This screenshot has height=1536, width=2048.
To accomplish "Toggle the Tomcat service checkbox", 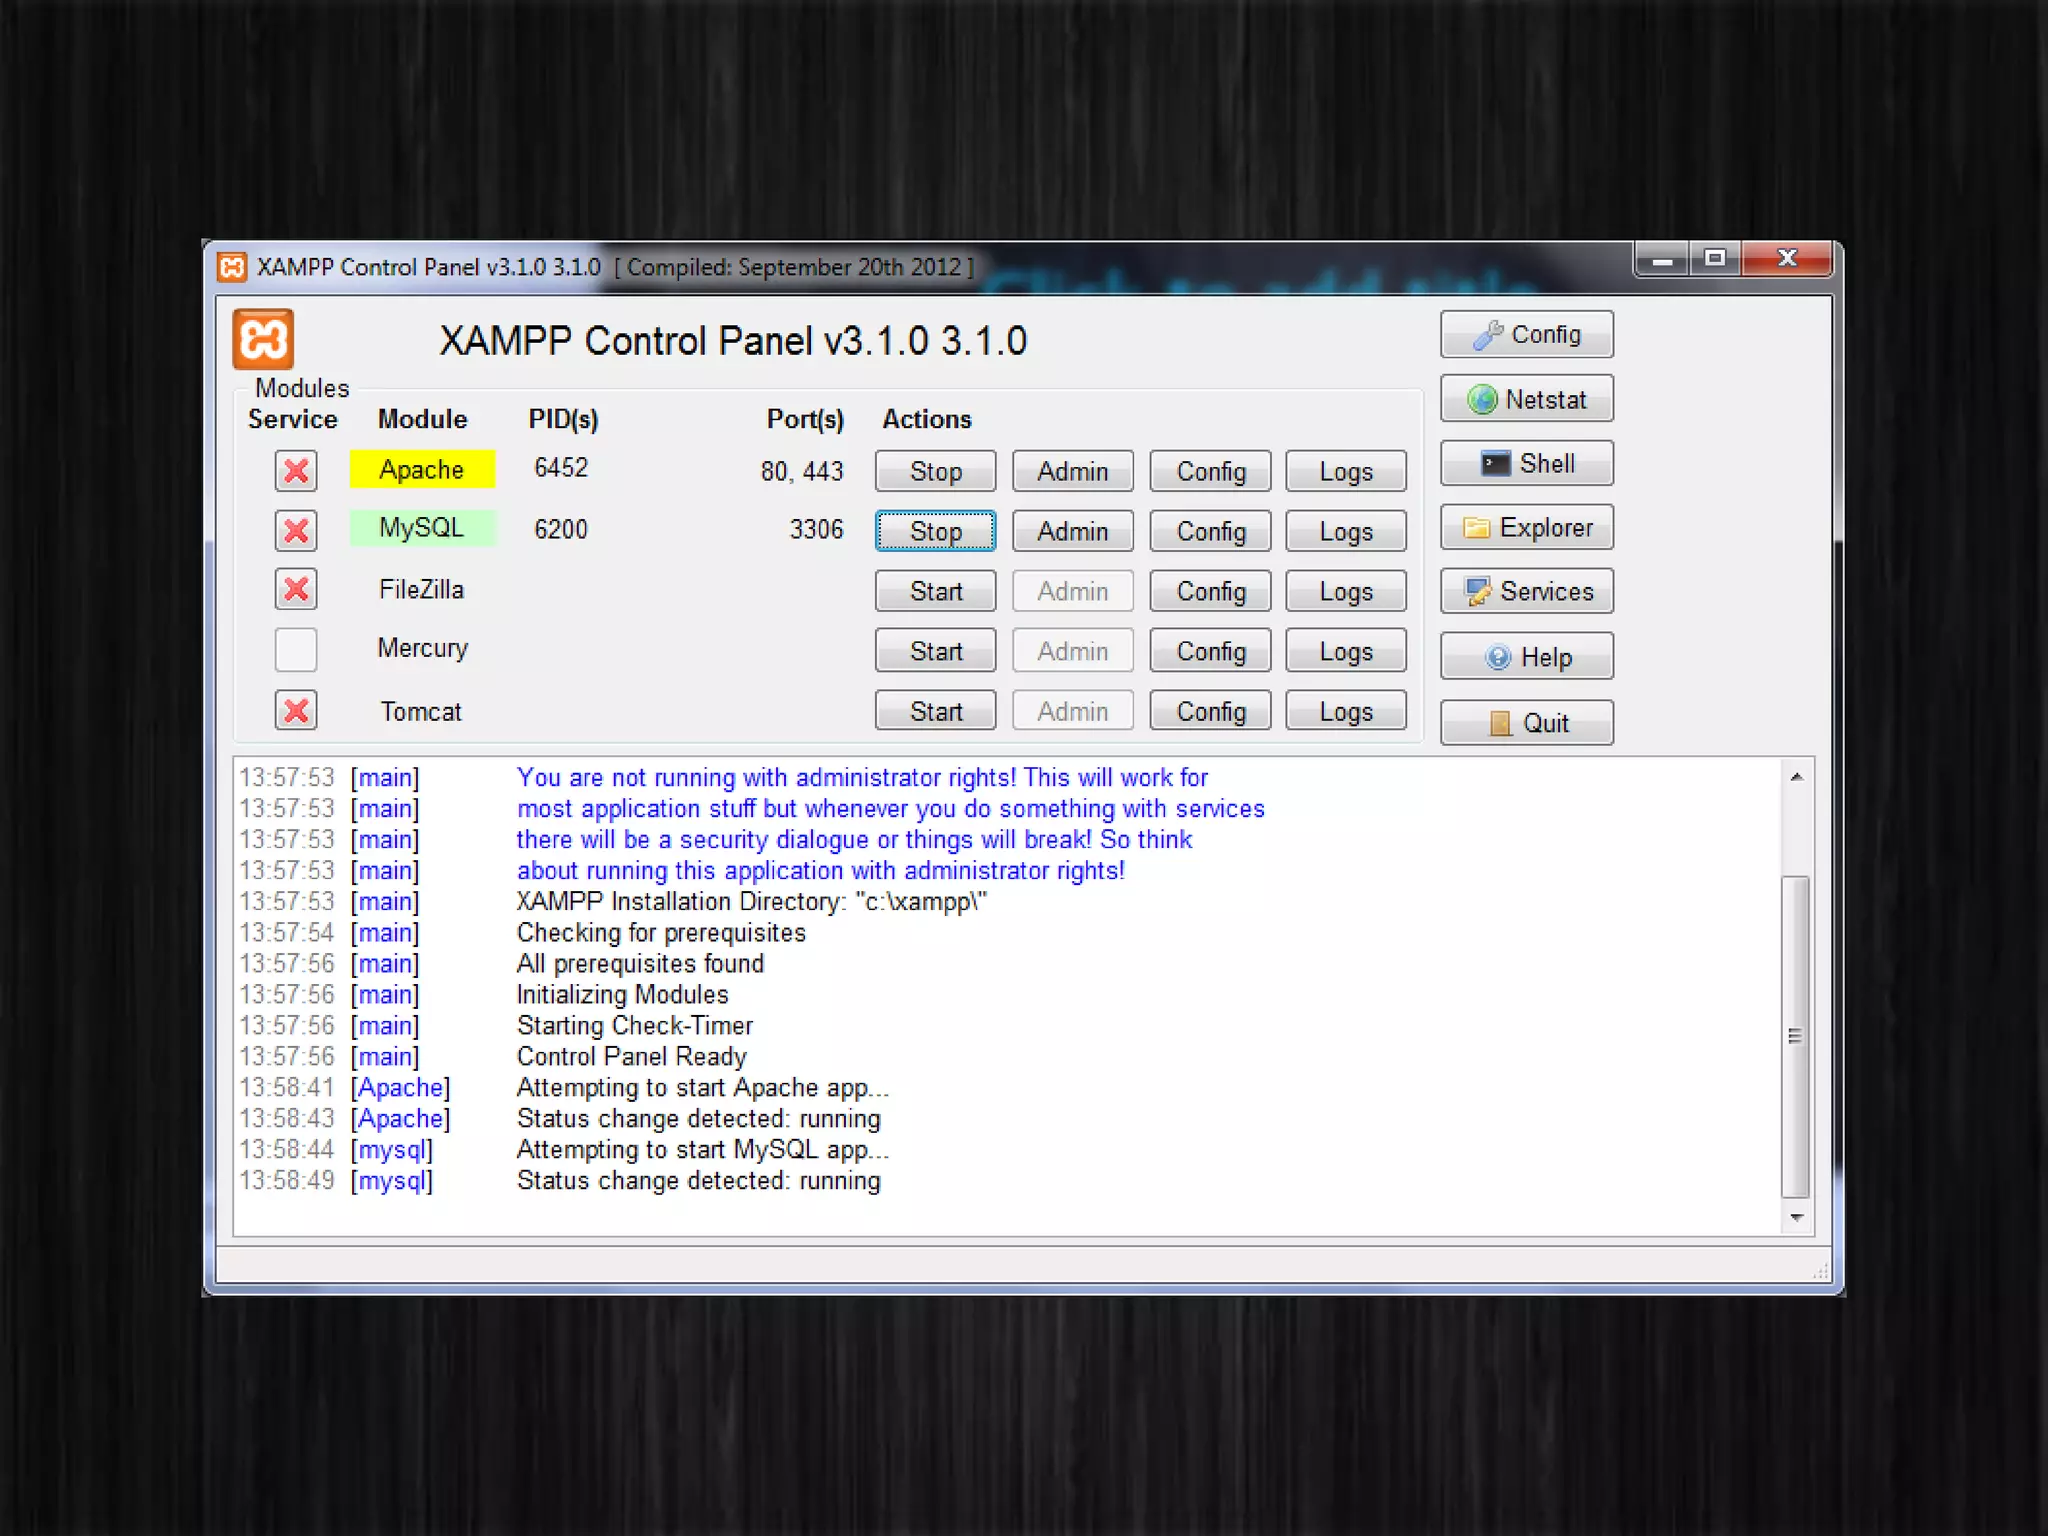I will pyautogui.click(x=296, y=711).
